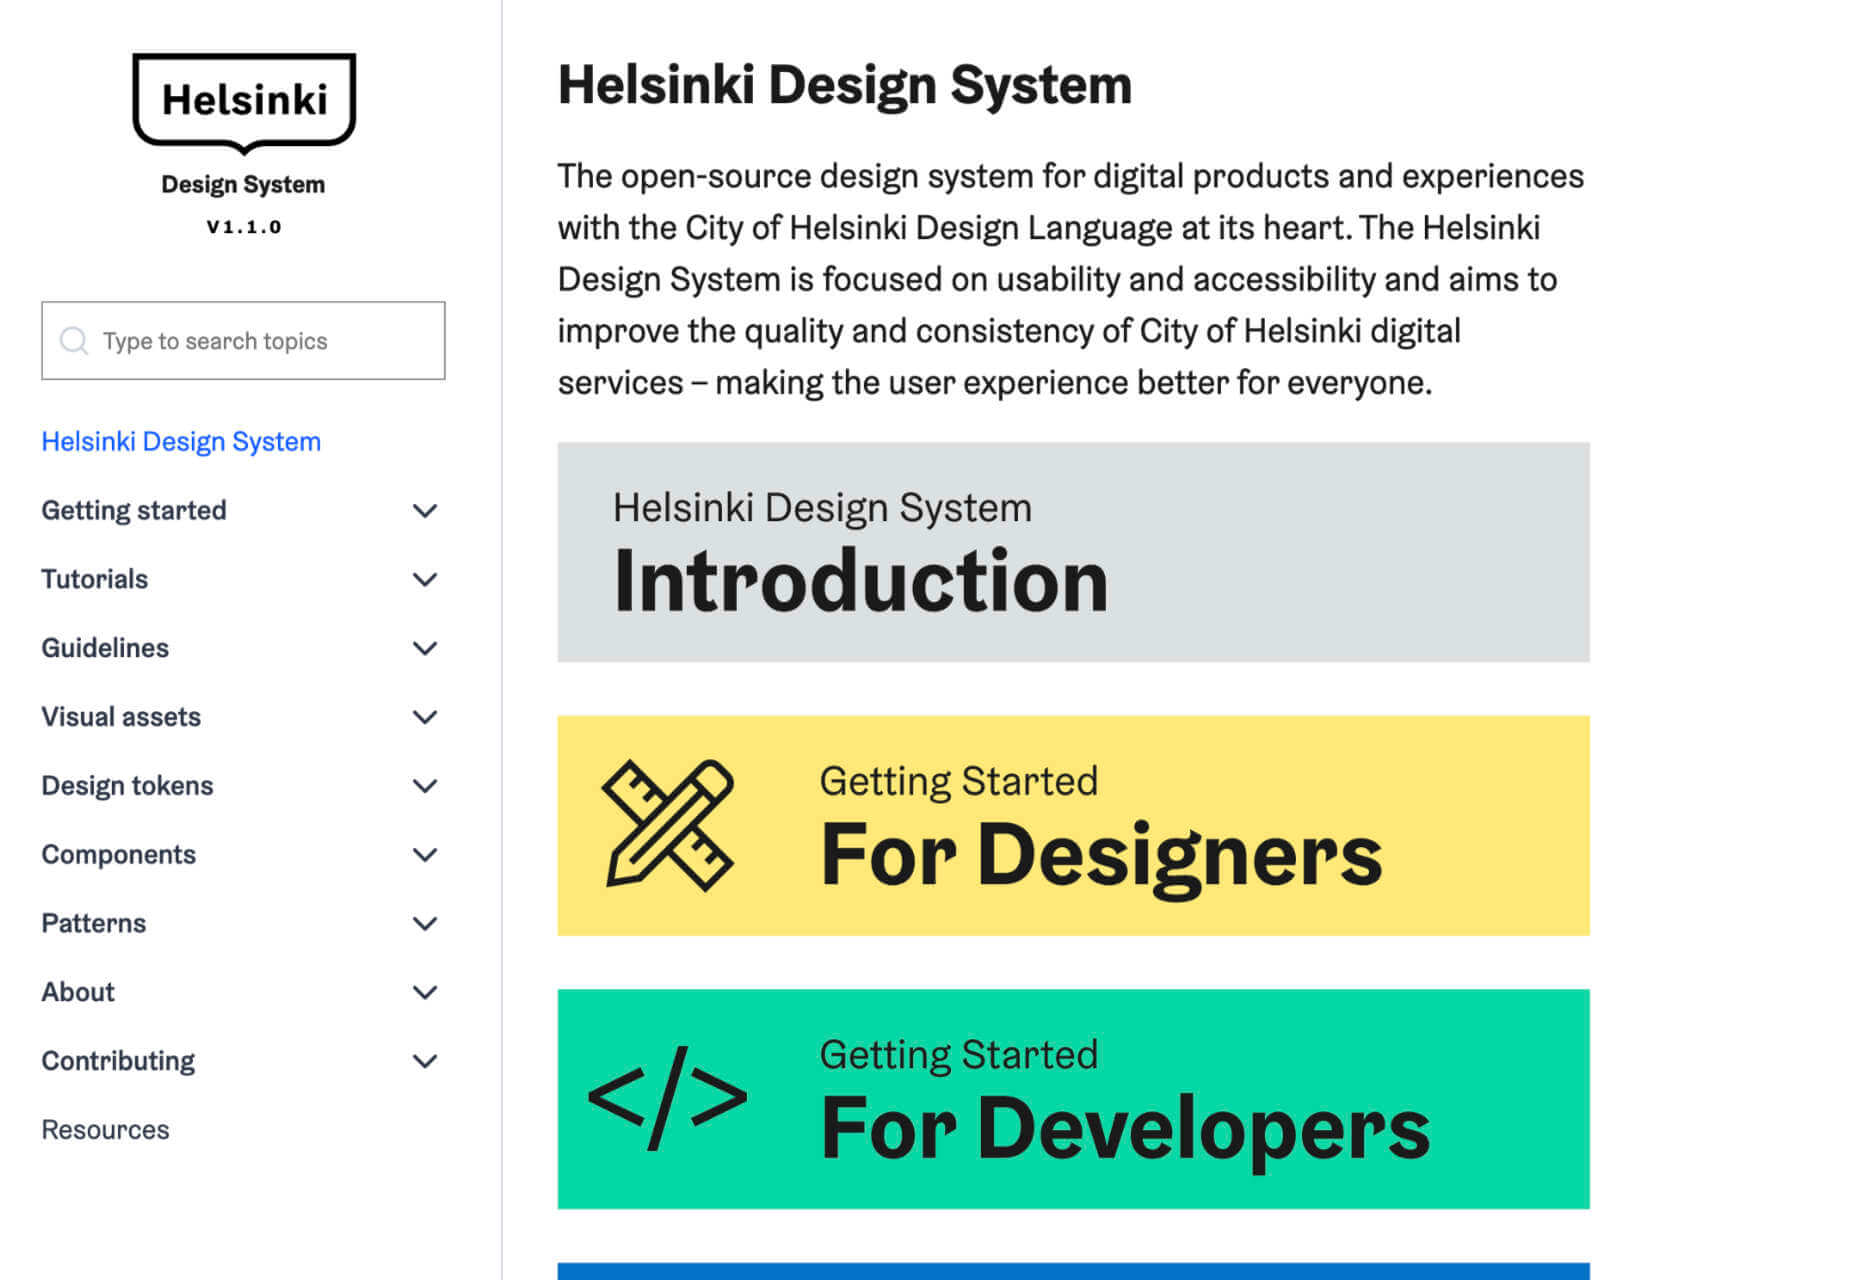Select Design tokens in the sidebar

(127, 786)
